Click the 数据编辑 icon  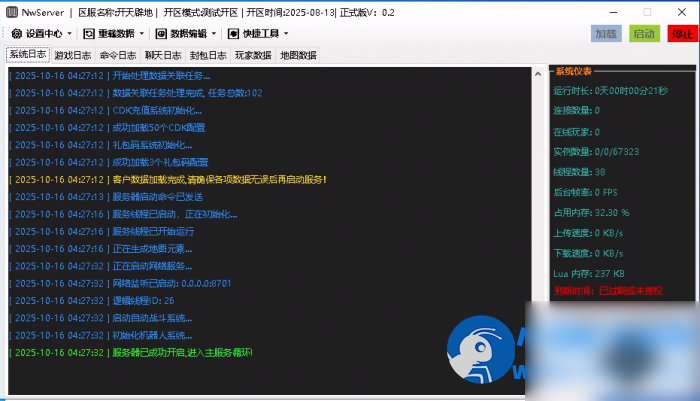point(161,33)
